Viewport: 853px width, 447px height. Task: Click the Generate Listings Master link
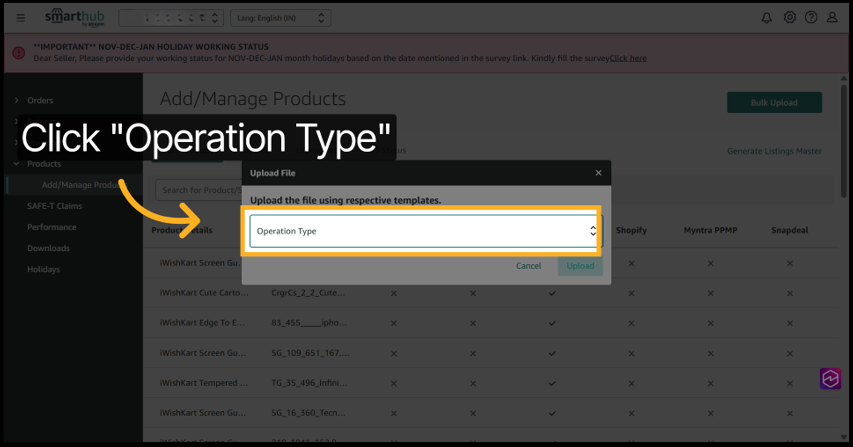click(x=773, y=151)
